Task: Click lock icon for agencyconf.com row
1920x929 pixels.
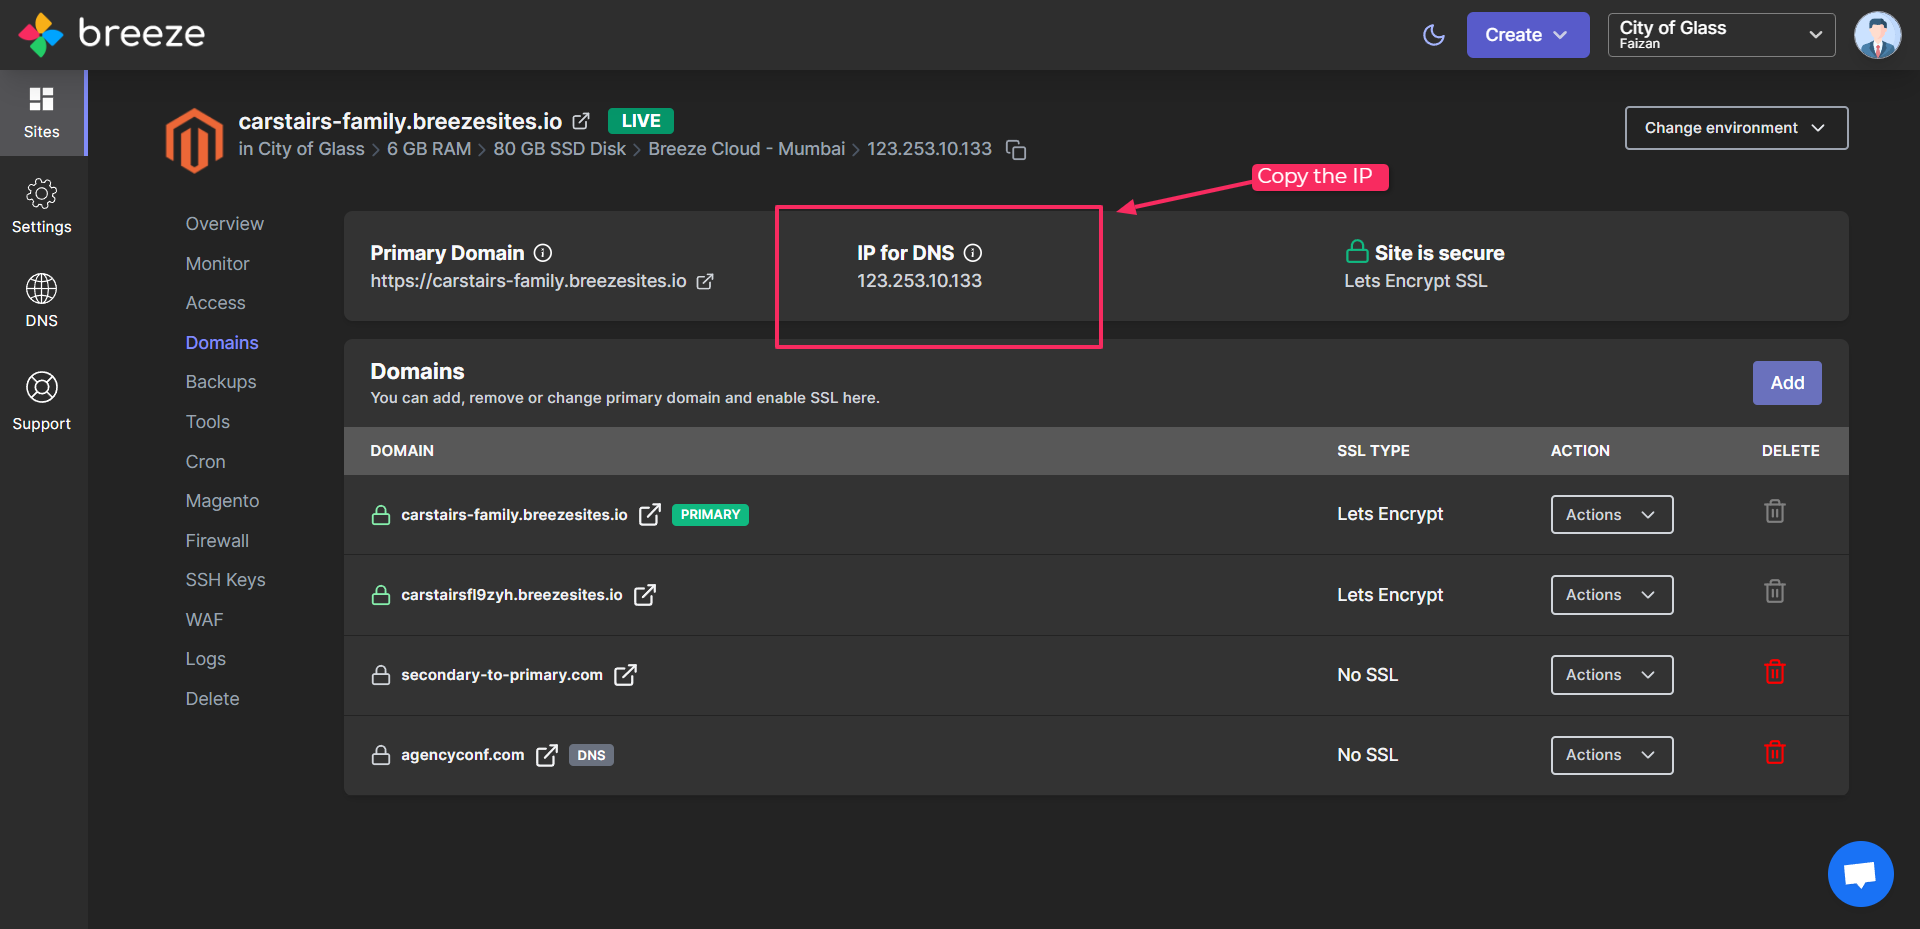Action: pyautogui.click(x=381, y=755)
